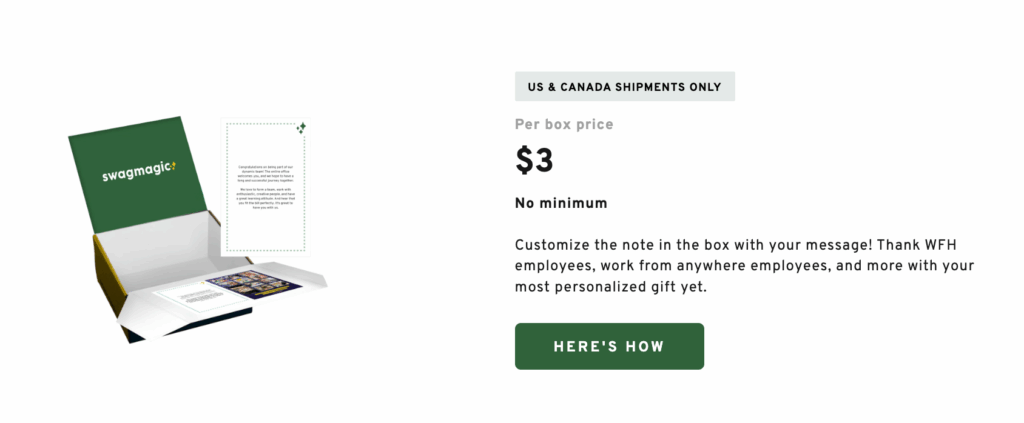The image size is (1024, 423).
Task: Click the sparkle icon on the note card
Action: coord(301,128)
